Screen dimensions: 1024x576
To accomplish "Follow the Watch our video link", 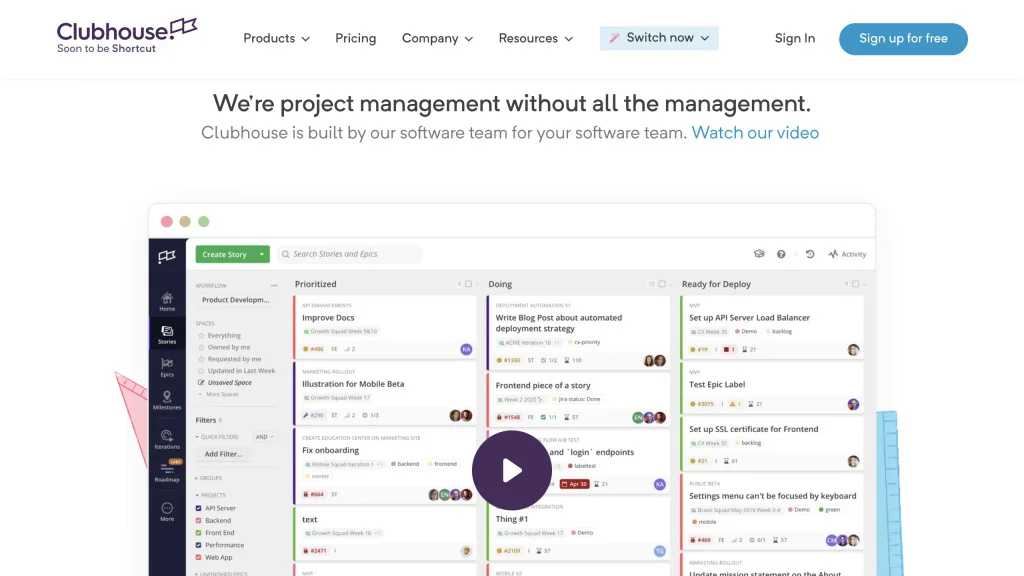I will pyautogui.click(x=755, y=132).
